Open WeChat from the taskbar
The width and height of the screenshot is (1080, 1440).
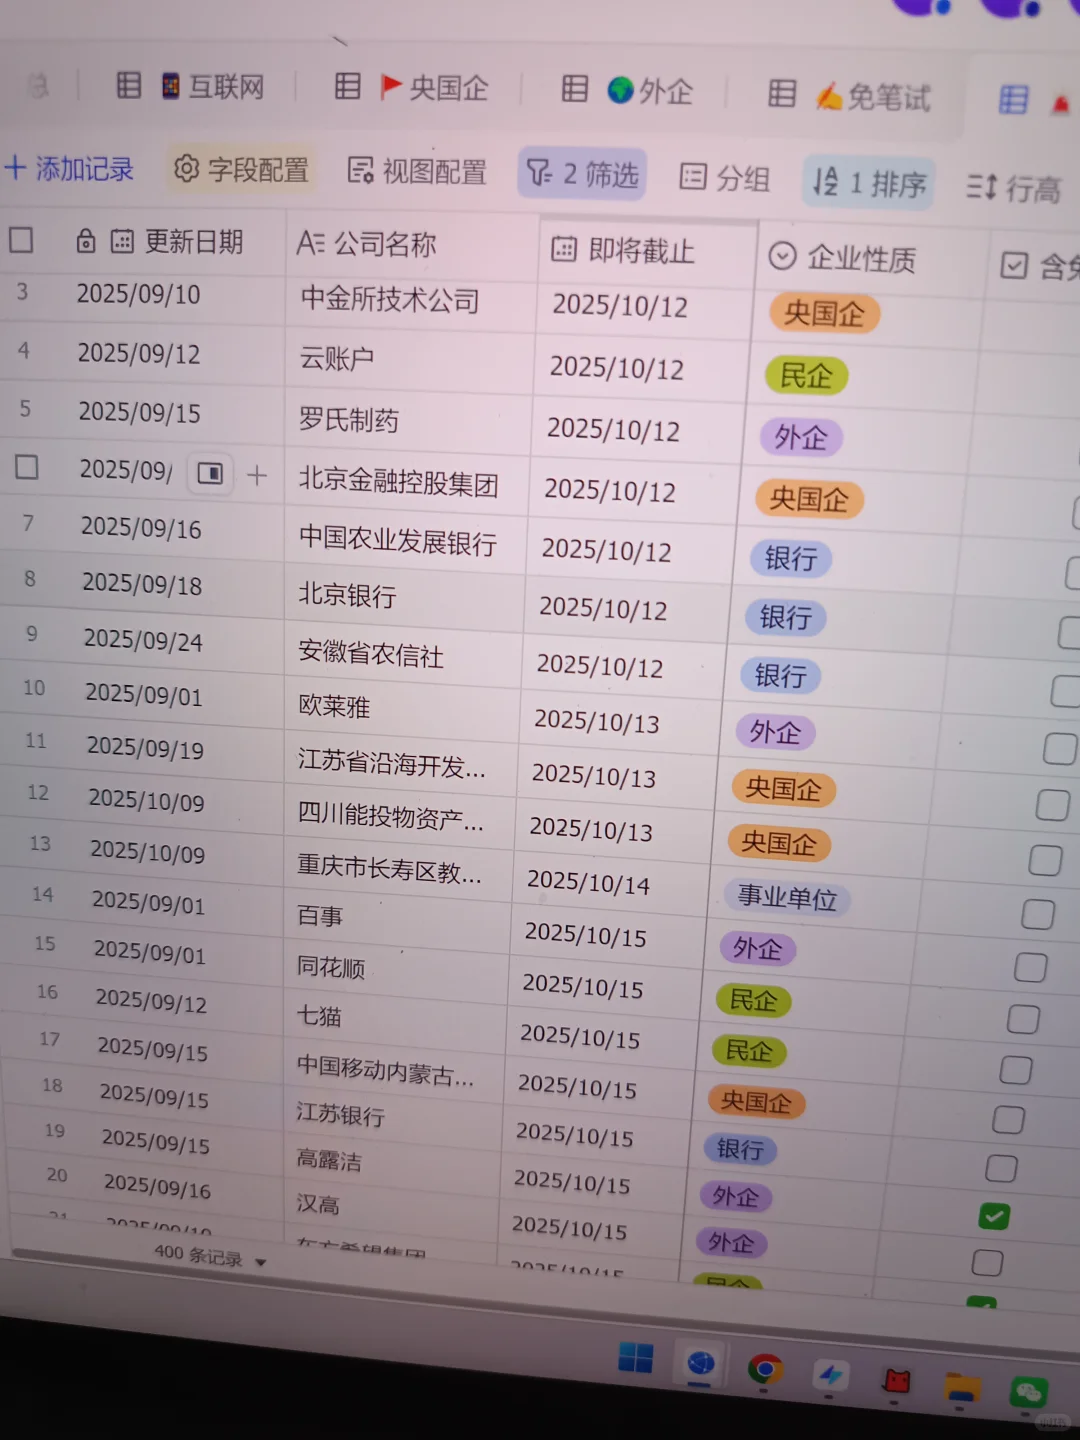pos(1029,1393)
